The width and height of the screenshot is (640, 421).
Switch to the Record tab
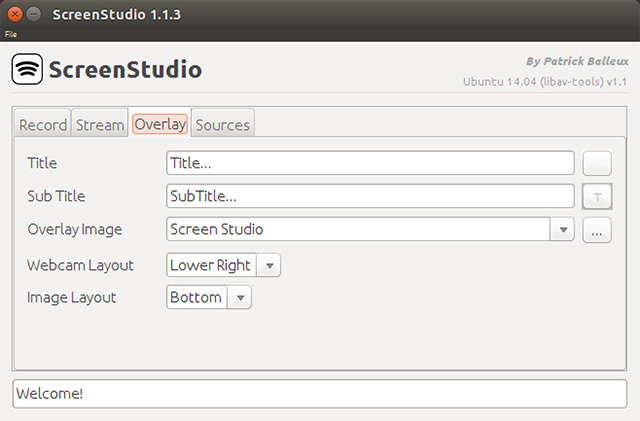point(43,124)
